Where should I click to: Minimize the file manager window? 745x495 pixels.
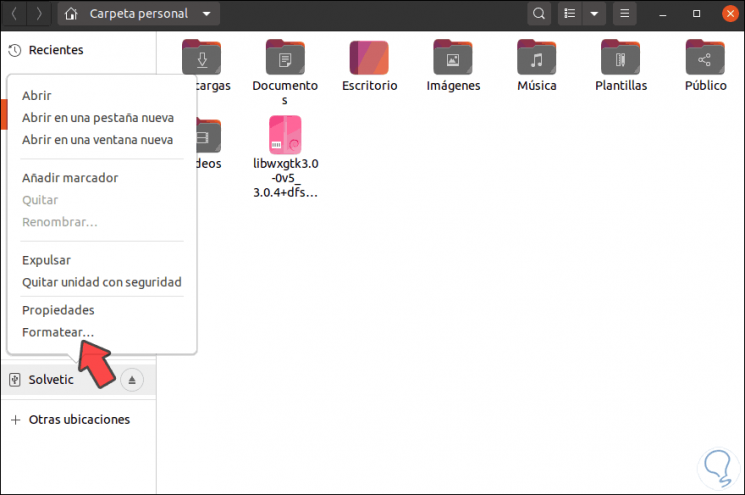pyautogui.click(x=663, y=14)
